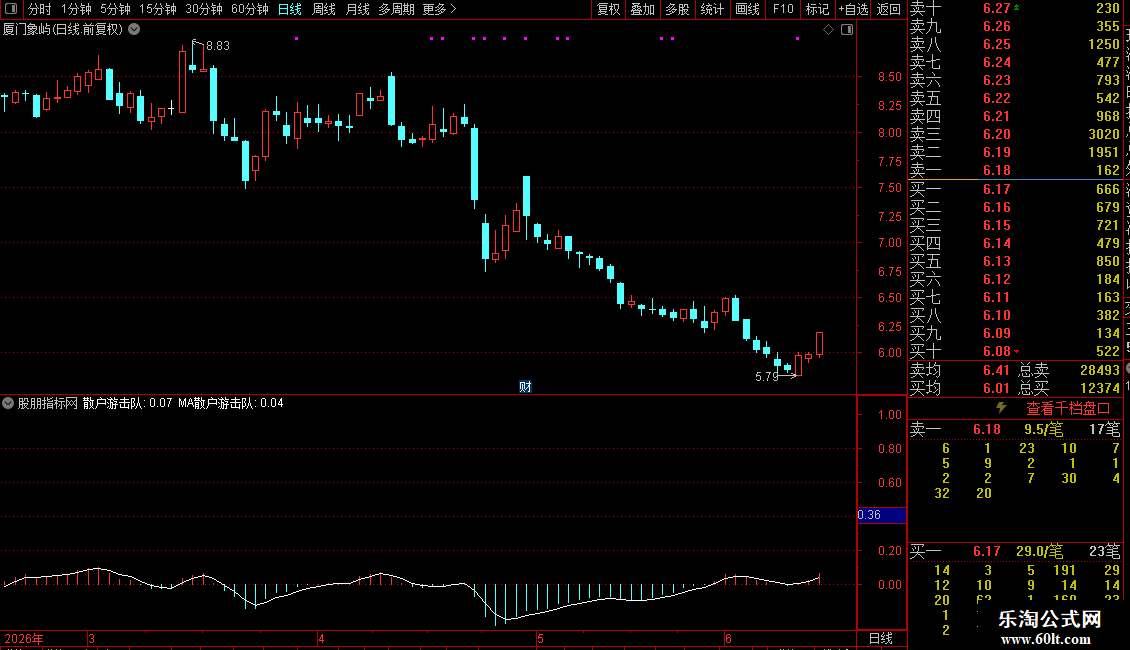Click the lightning bolt icon near 查看千档盘口

point(1001,408)
